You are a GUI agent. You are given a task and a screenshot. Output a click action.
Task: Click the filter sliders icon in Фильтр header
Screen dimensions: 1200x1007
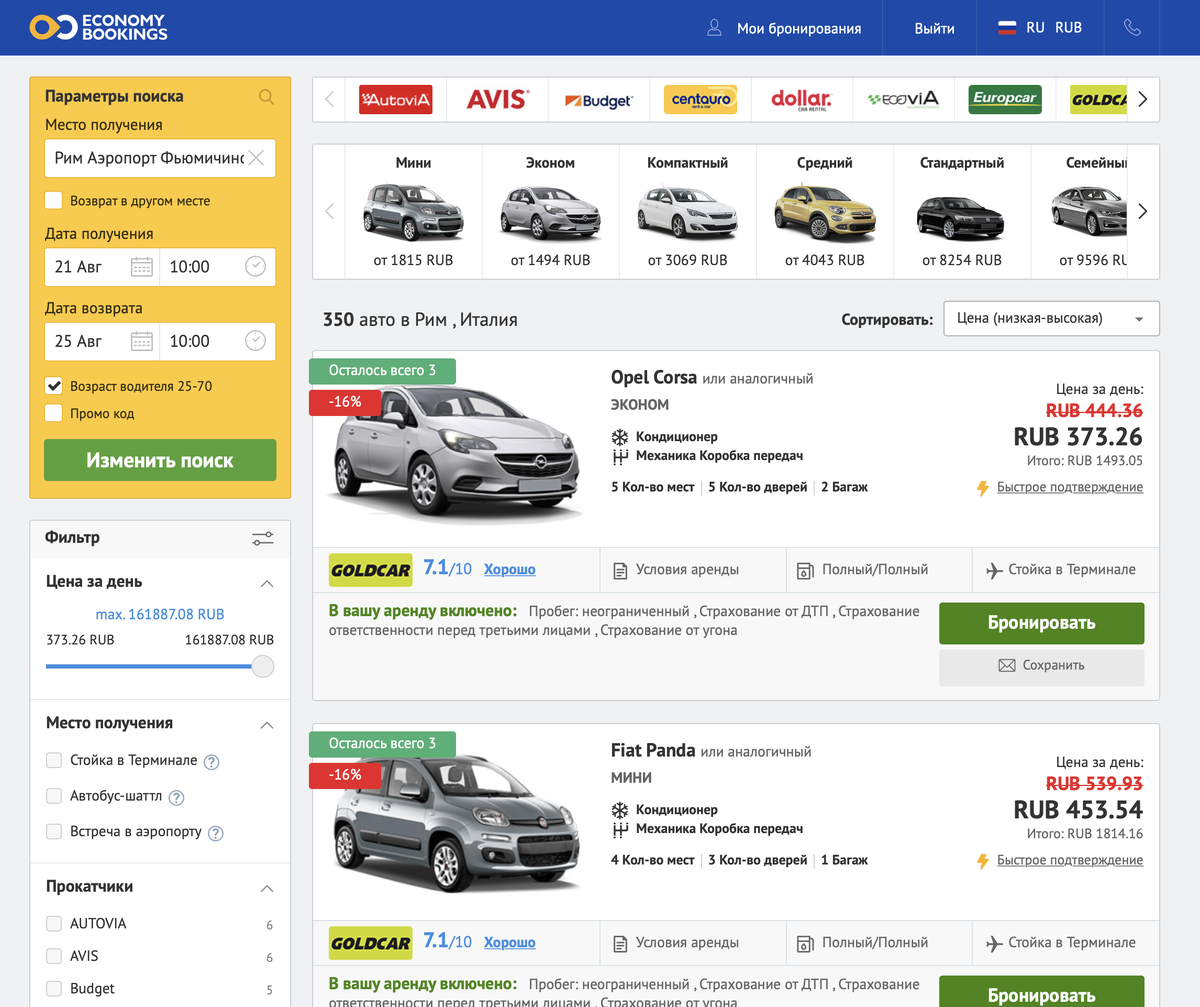coord(263,538)
